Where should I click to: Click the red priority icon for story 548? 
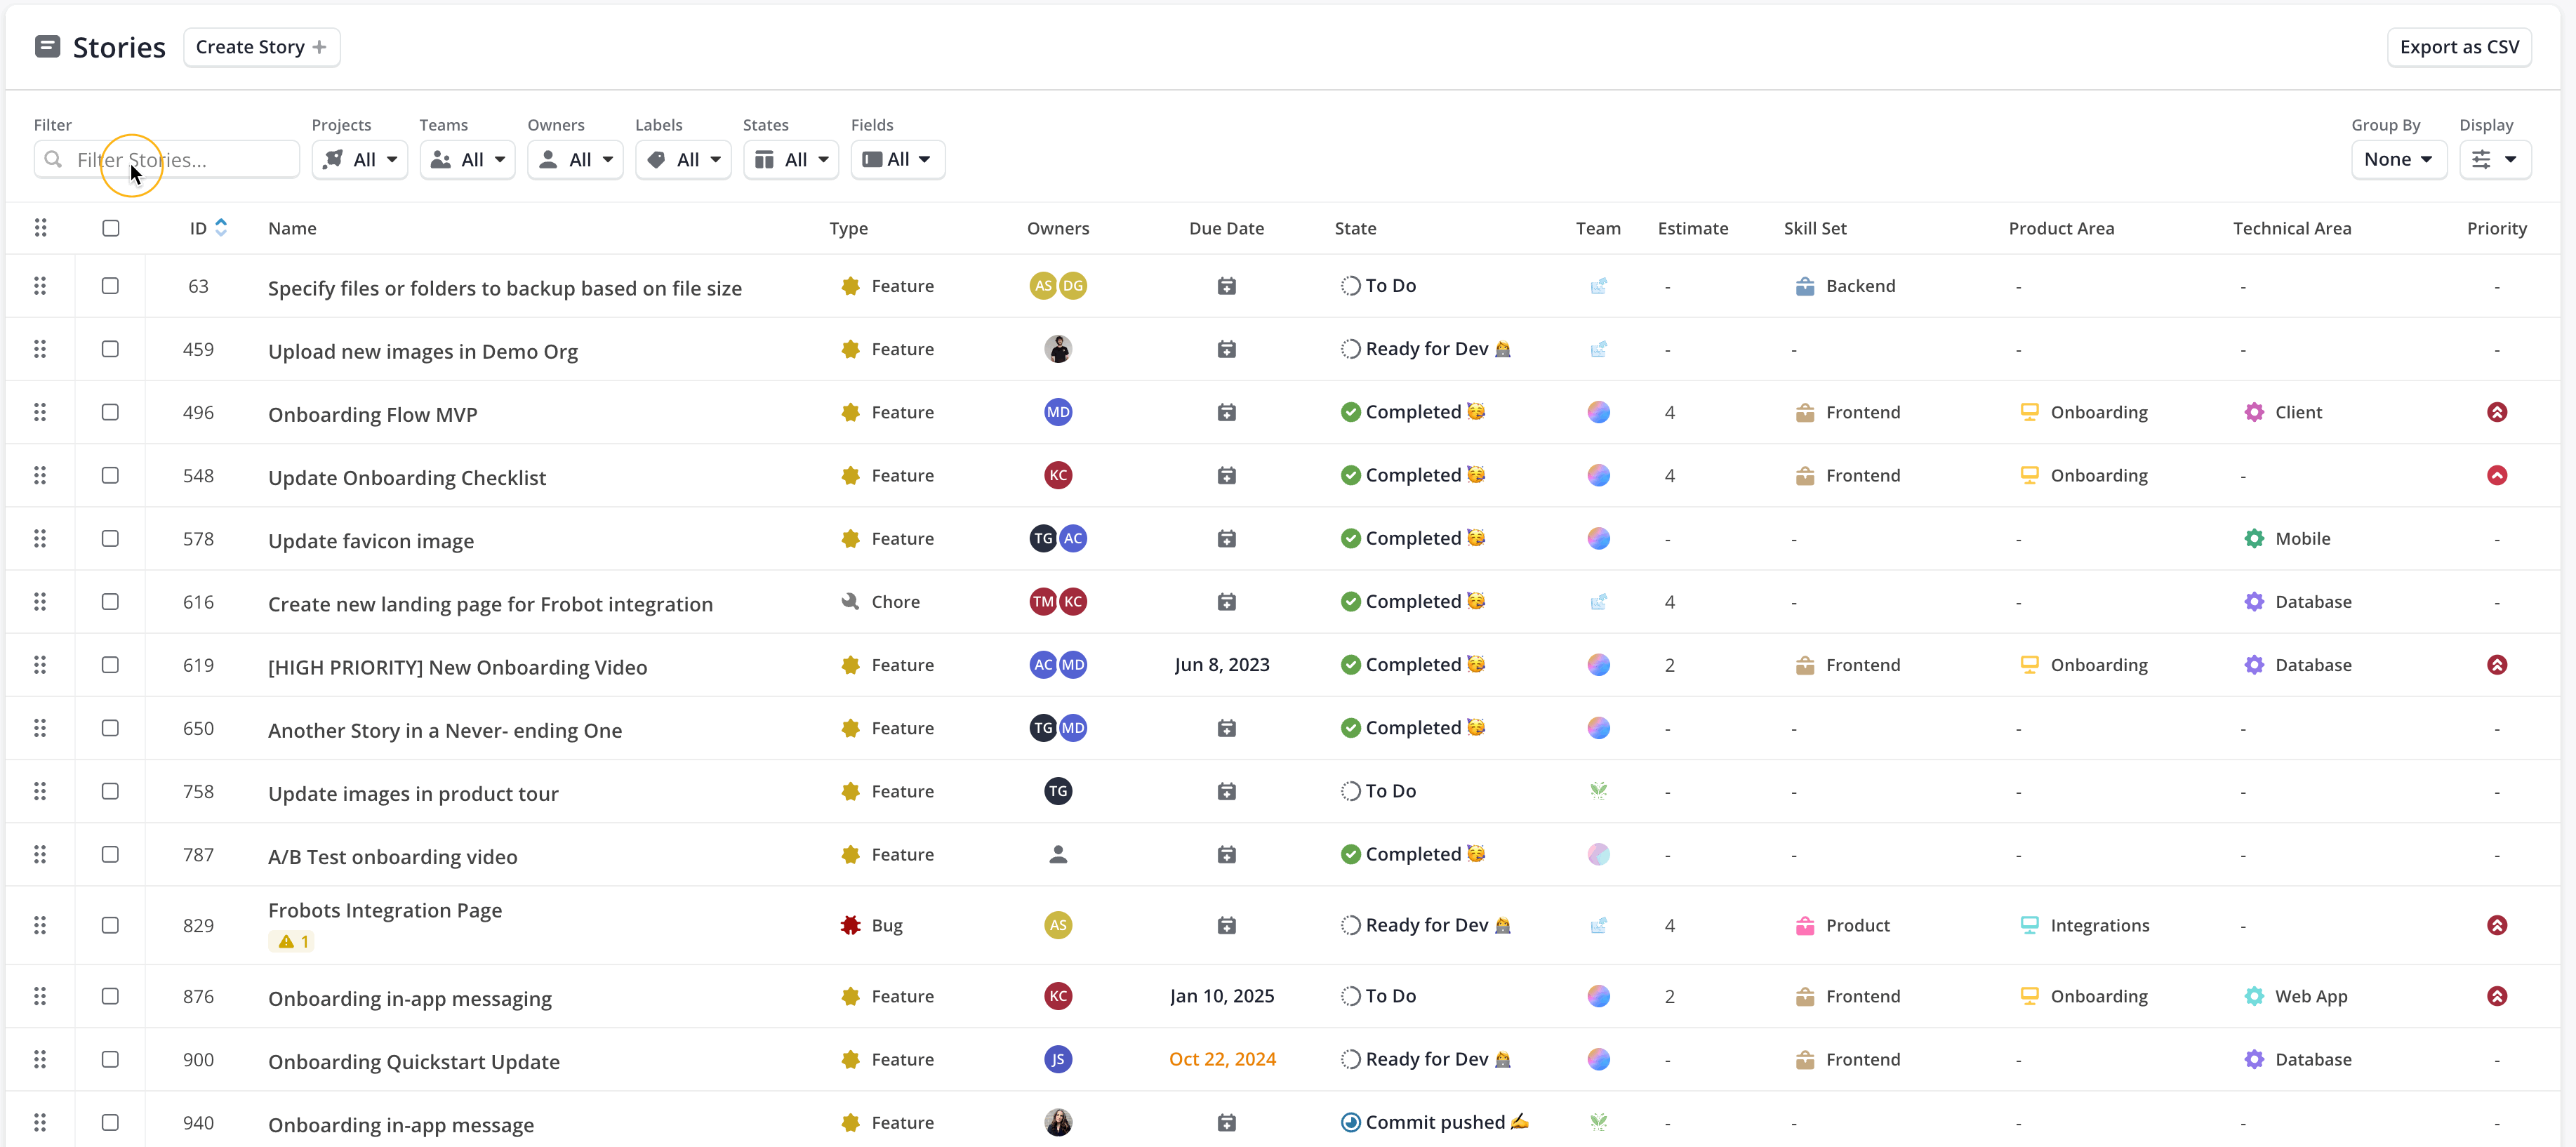(x=2496, y=475)
